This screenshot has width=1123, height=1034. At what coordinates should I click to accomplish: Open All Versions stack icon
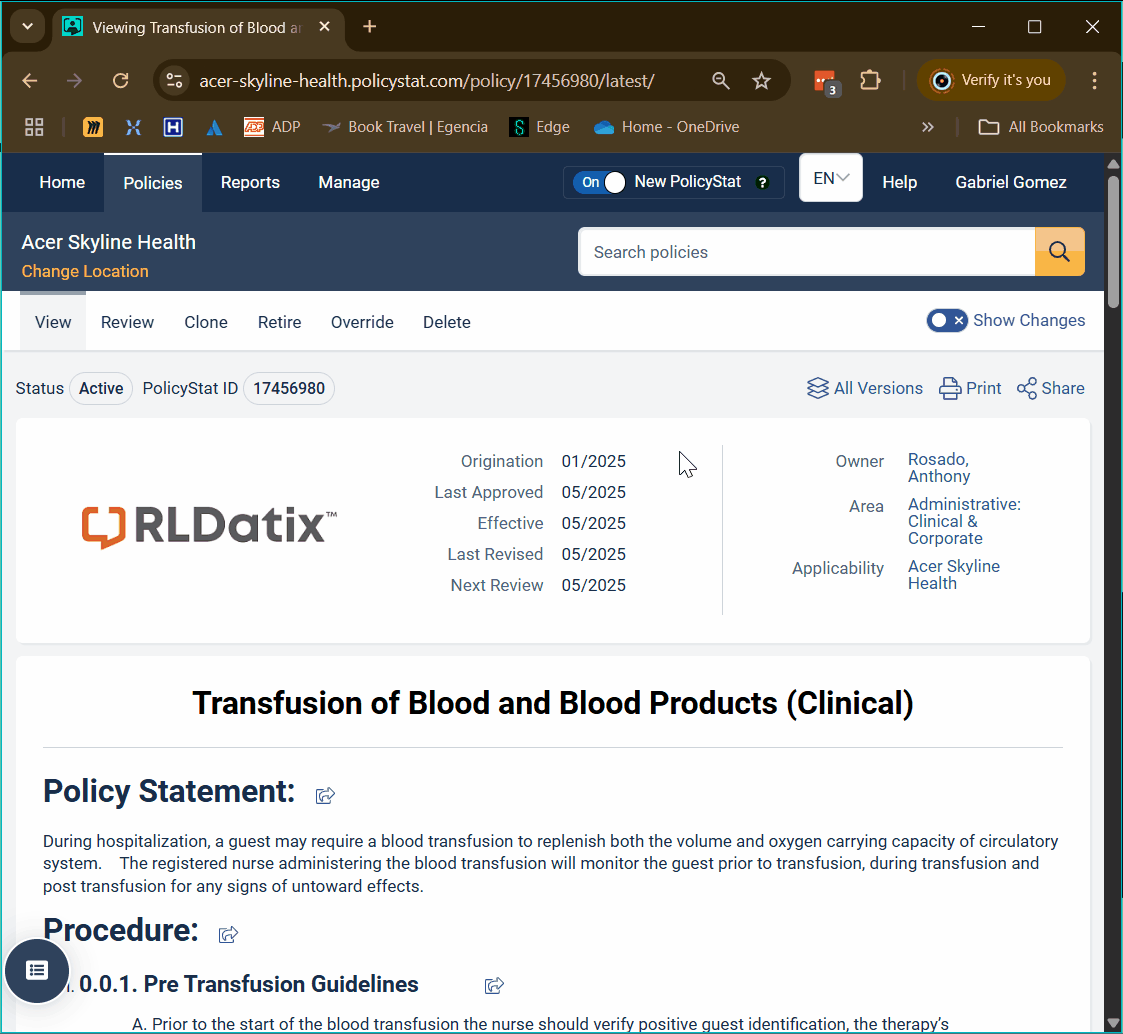817,388
